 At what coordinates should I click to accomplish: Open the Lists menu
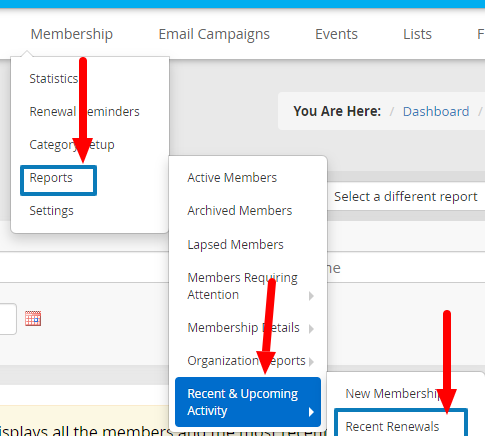point(417,34)
